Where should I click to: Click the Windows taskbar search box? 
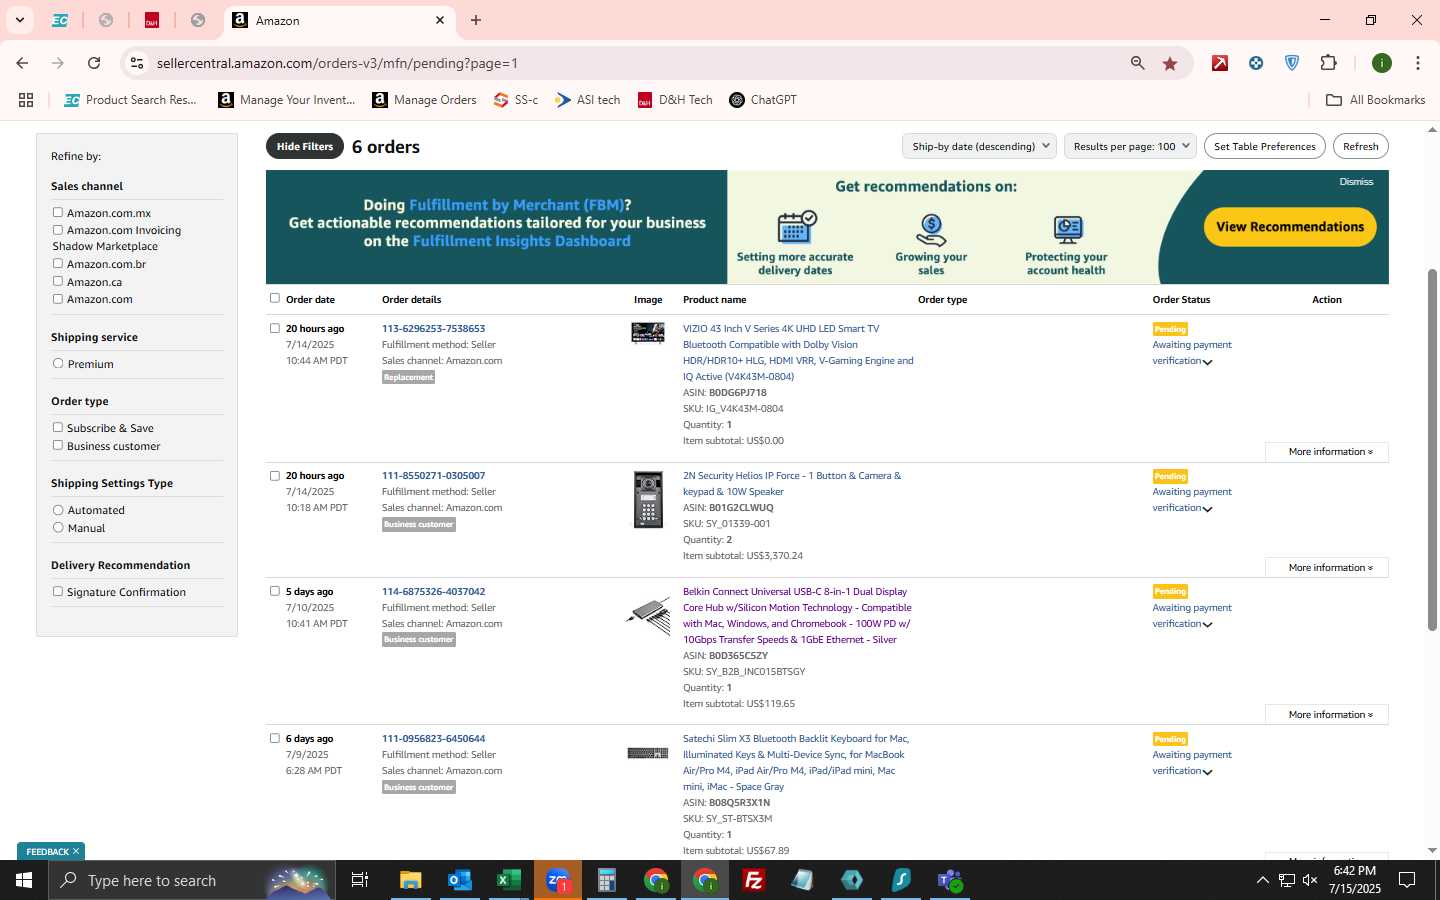pos(190,880)
